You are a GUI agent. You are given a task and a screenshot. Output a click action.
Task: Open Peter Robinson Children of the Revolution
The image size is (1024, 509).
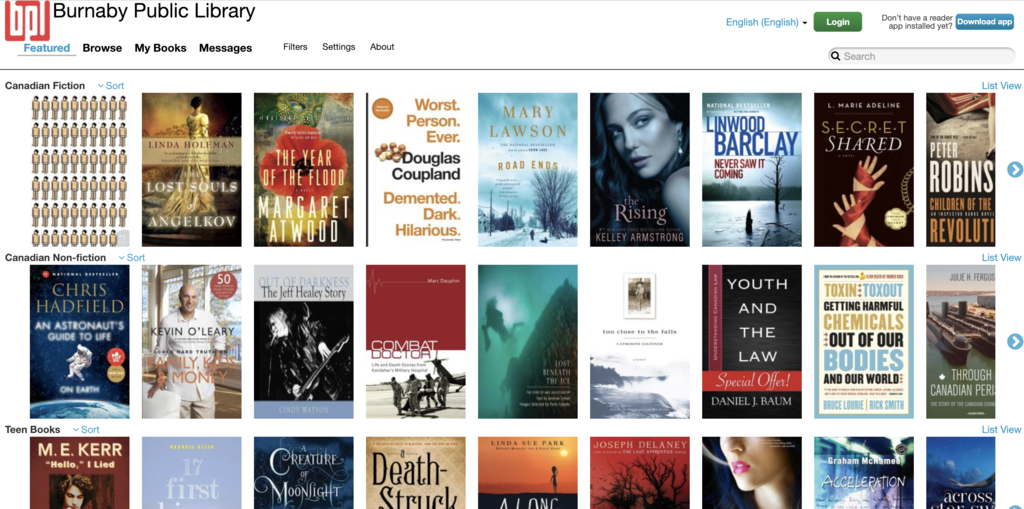click(961, 170)
